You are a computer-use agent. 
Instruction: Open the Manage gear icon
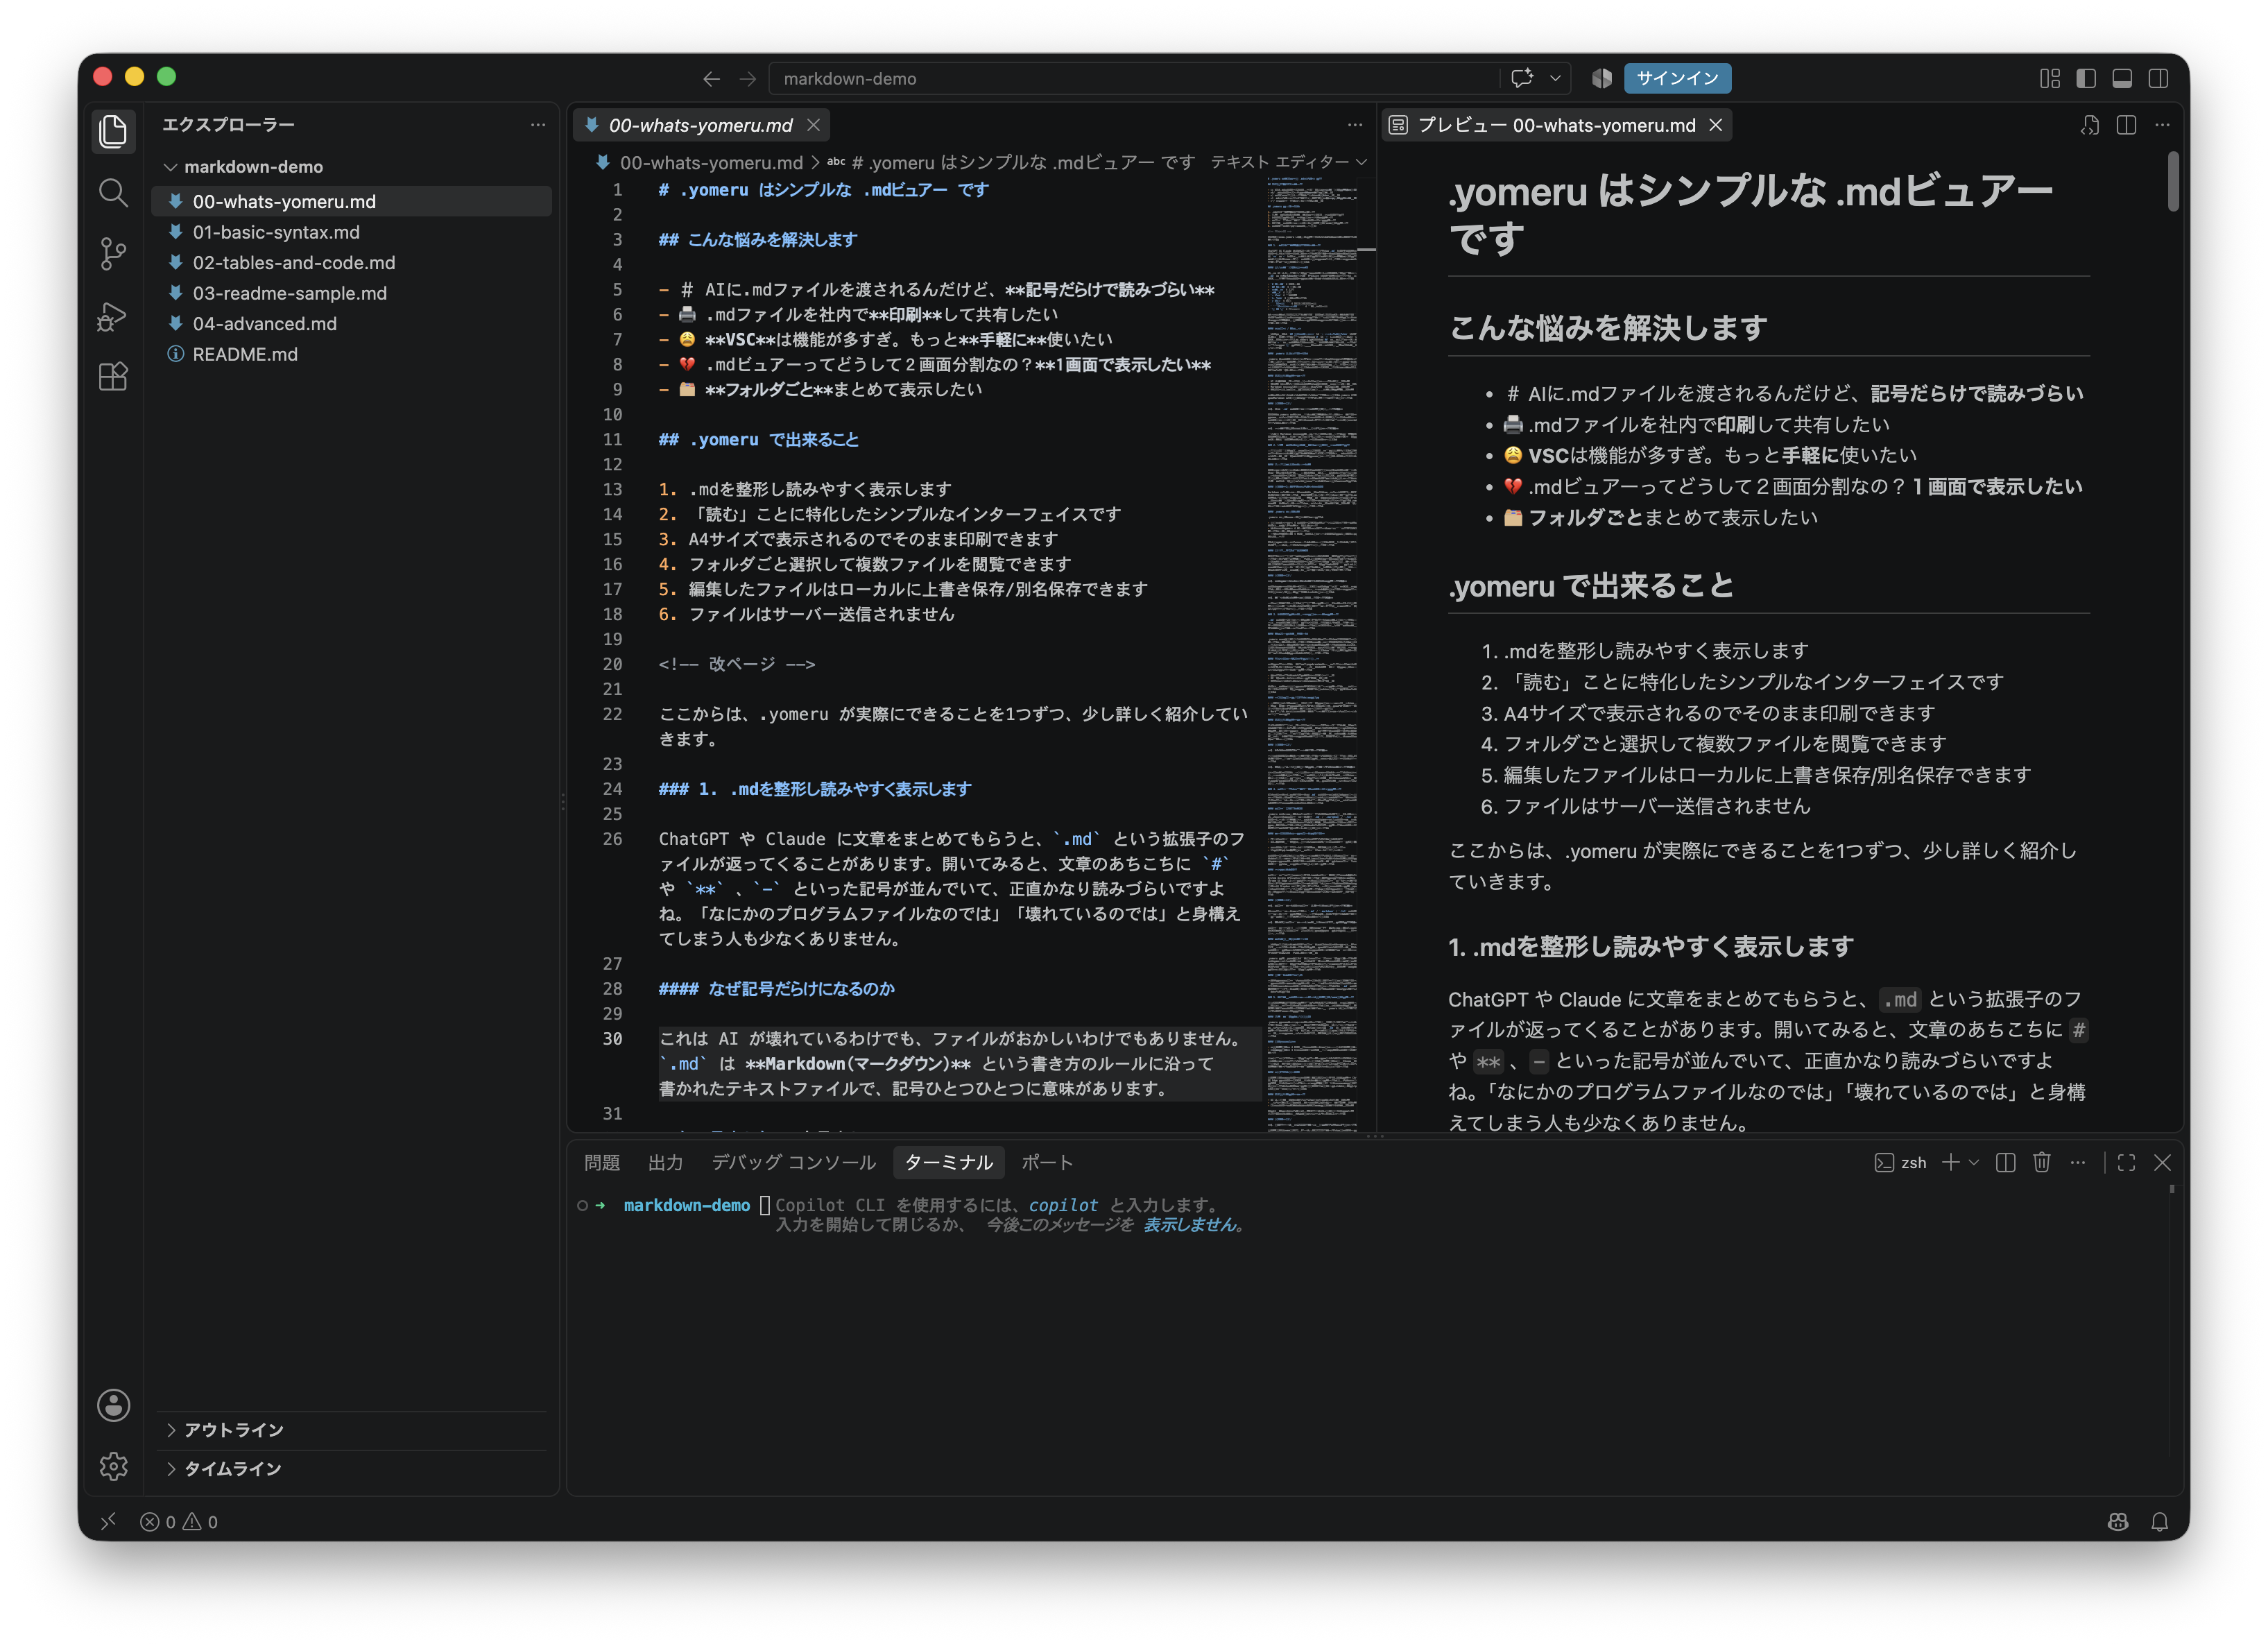pyautogui.click(x=113, y=1466)
